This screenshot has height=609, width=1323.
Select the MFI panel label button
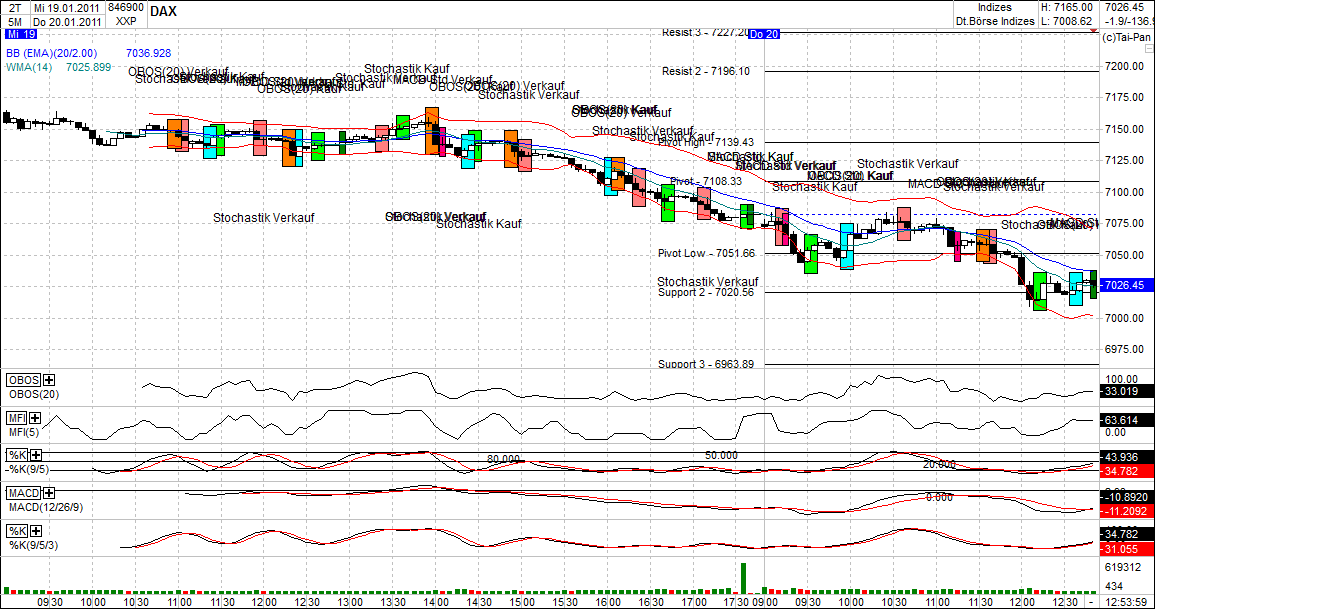(16, 416)
